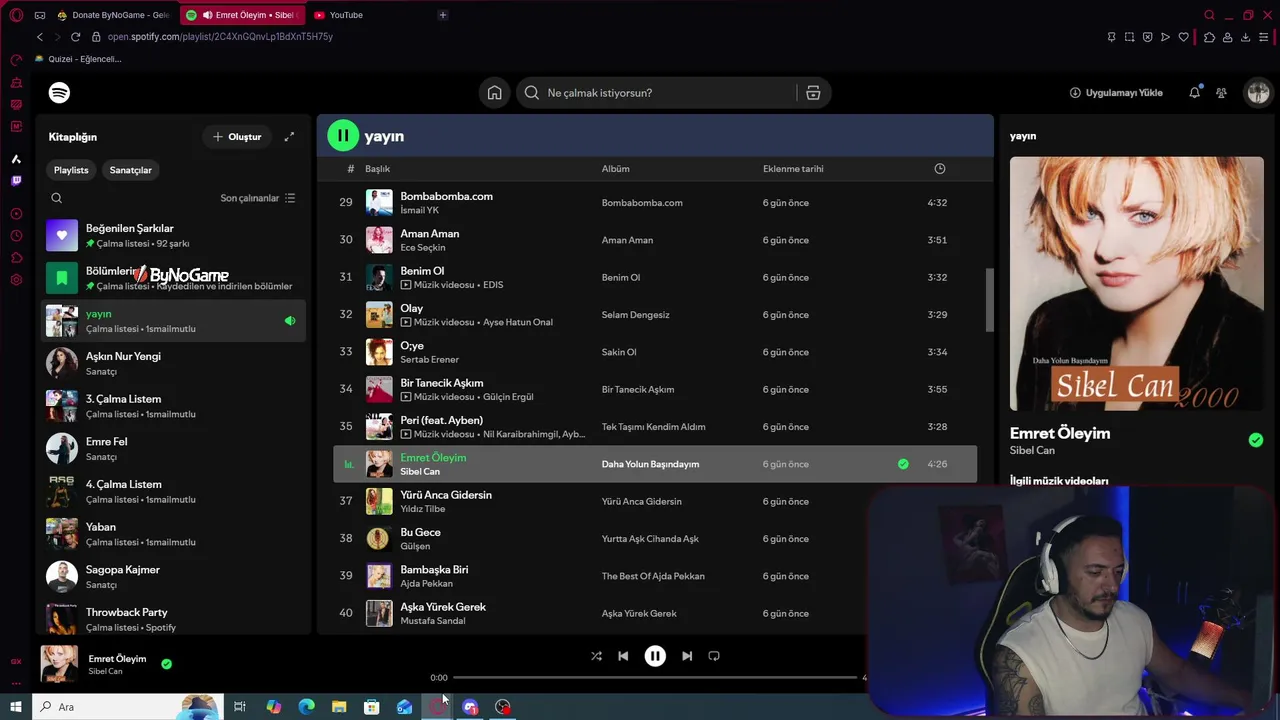Skip to the next track
Image resolution: width=1280 pixels, height=720 pixels.
click(x=687, y=656)
